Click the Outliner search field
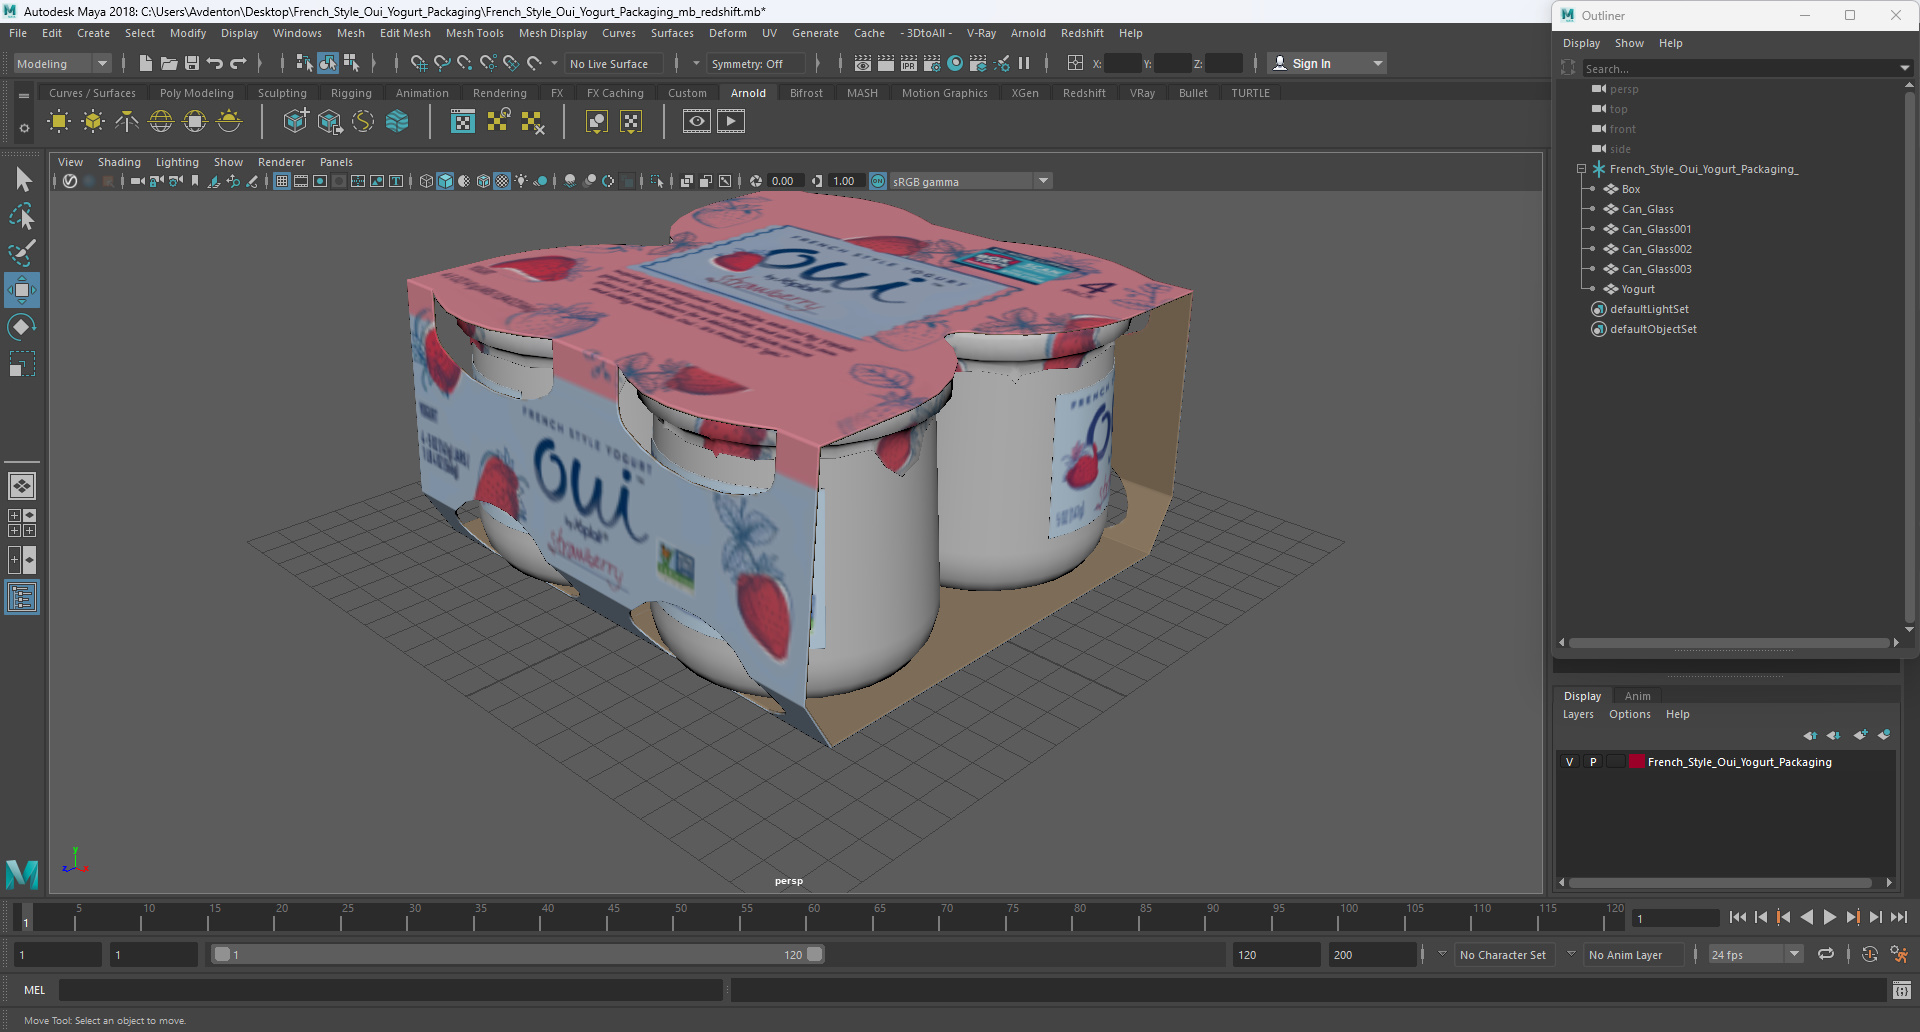Viewport: 1920px width, 1032px height. pyautogui.click(x=1738, y=68)
